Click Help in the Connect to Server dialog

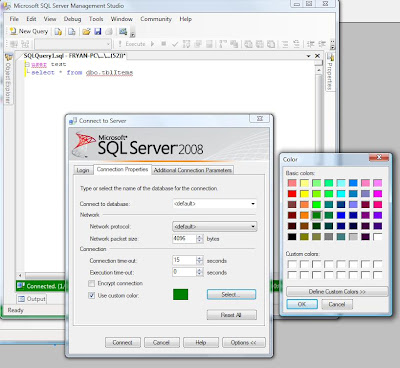tap(201, 342)
